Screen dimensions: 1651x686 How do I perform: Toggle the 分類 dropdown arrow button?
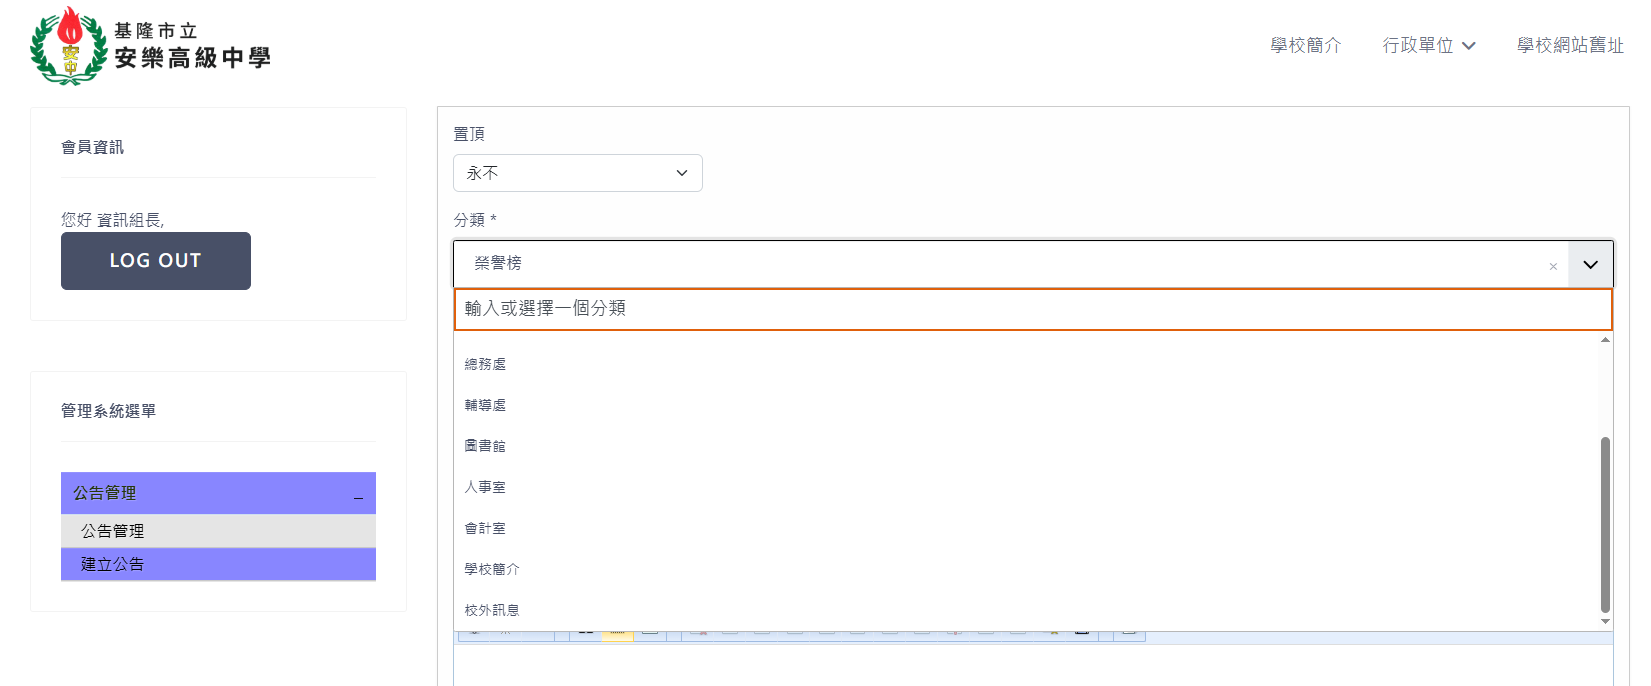click(x=1590, y=264)
